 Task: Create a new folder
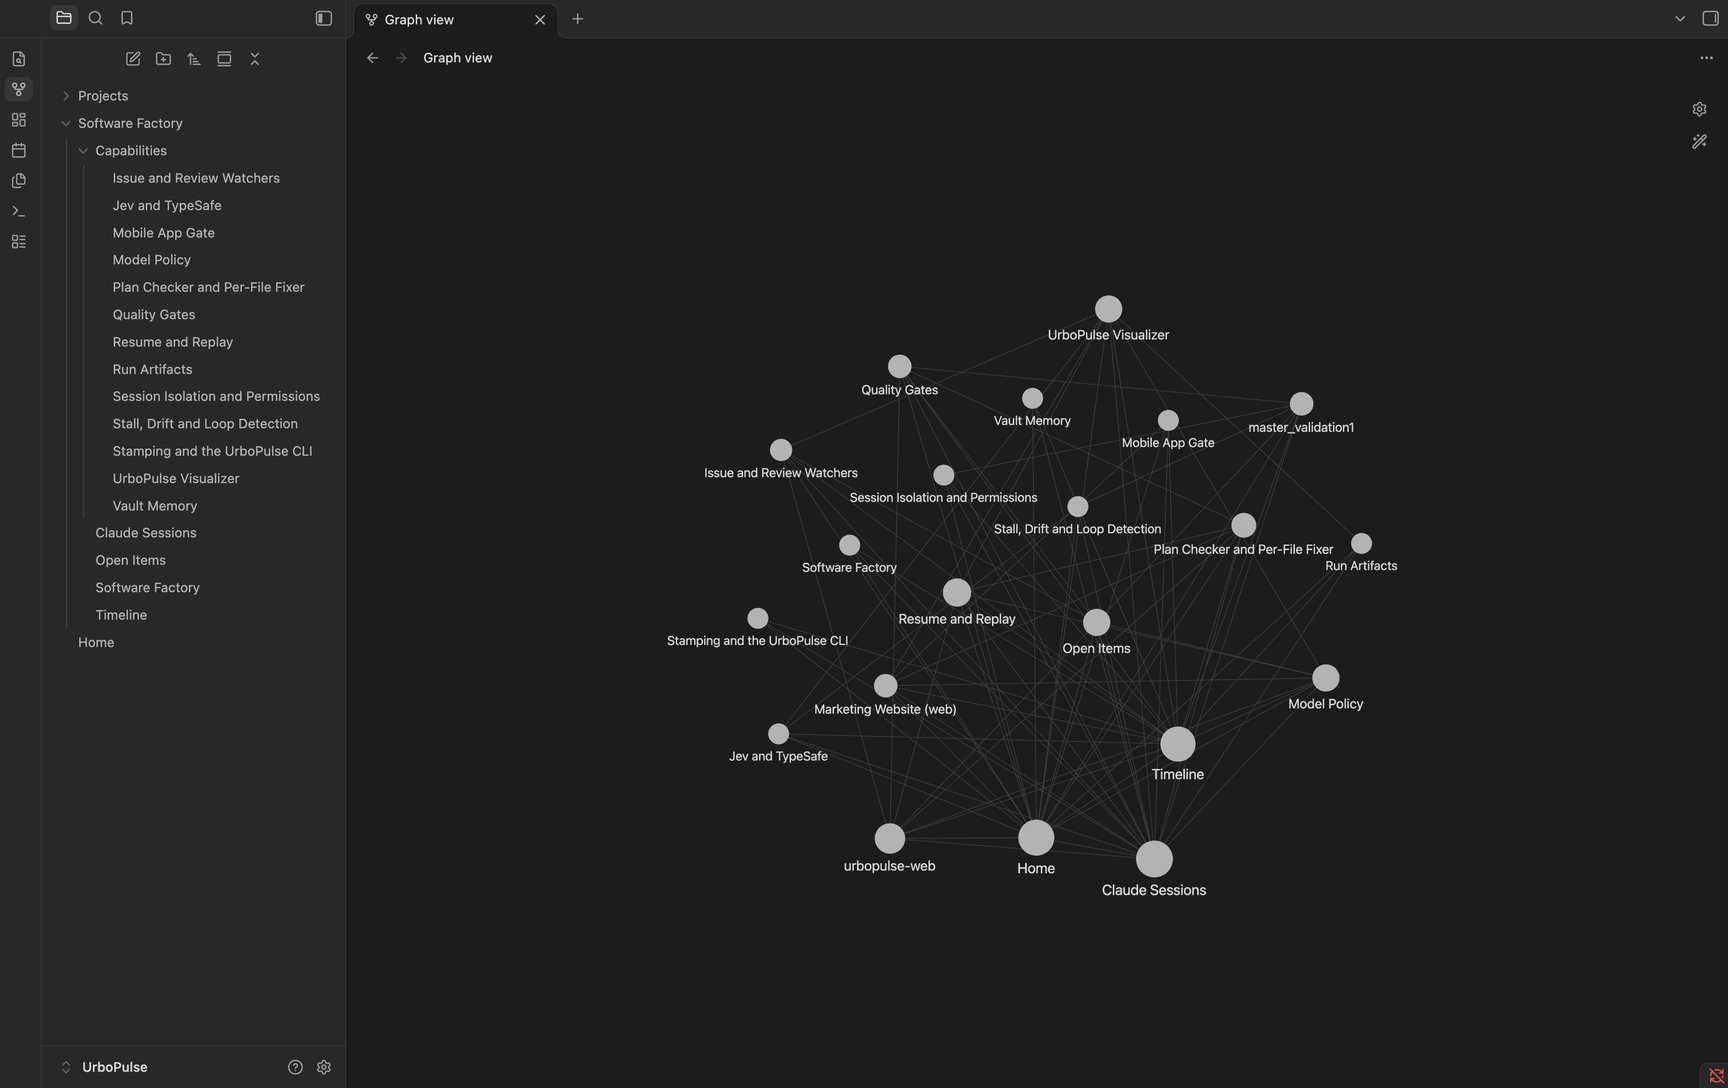163,59
